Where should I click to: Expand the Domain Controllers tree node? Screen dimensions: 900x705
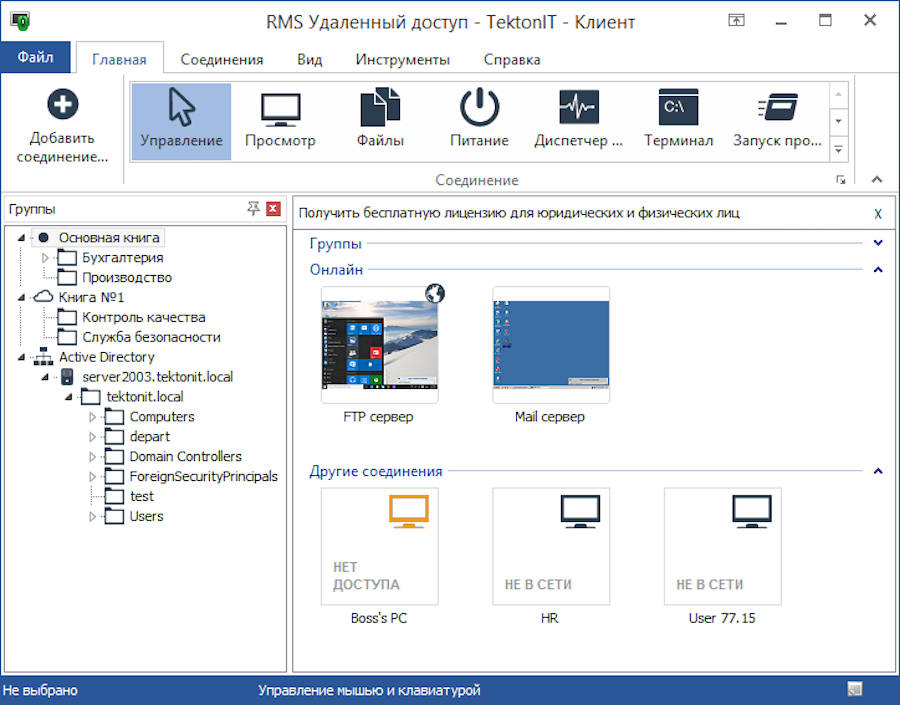[93, 457]
